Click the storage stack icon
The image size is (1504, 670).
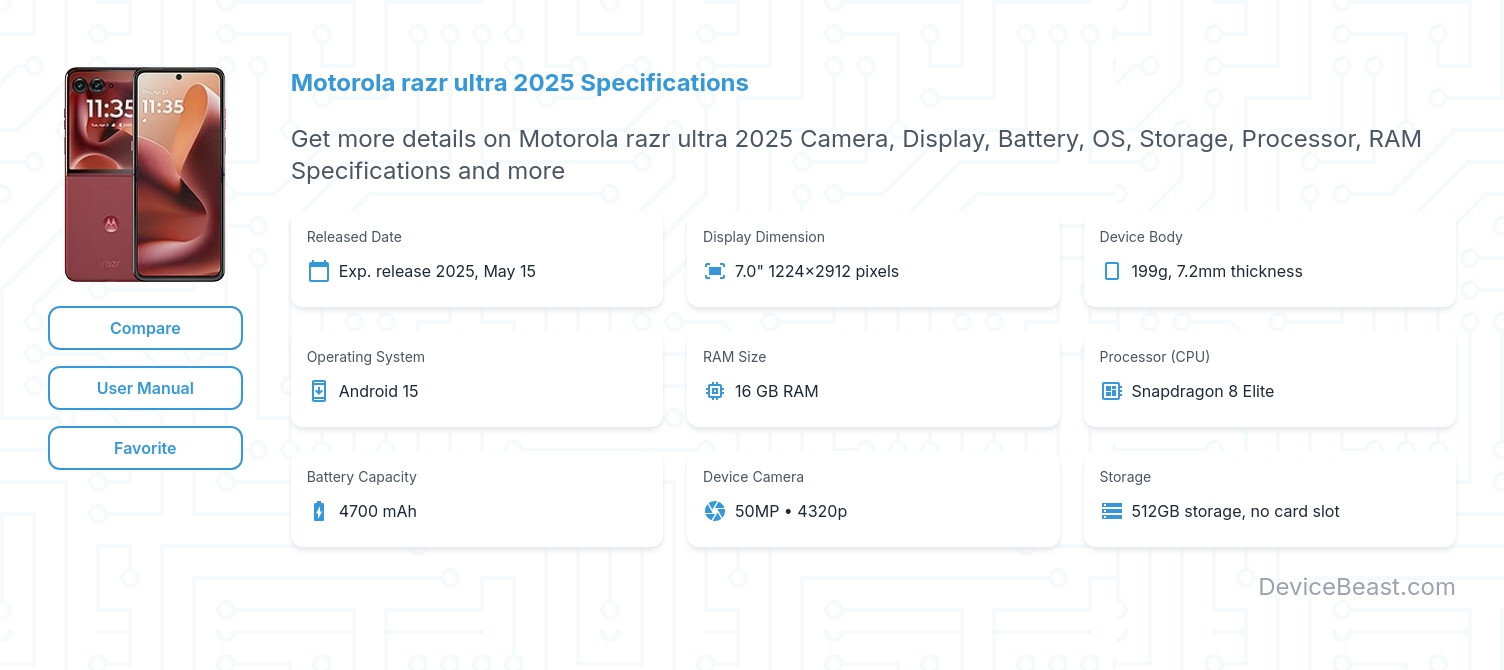point(1111,511)
